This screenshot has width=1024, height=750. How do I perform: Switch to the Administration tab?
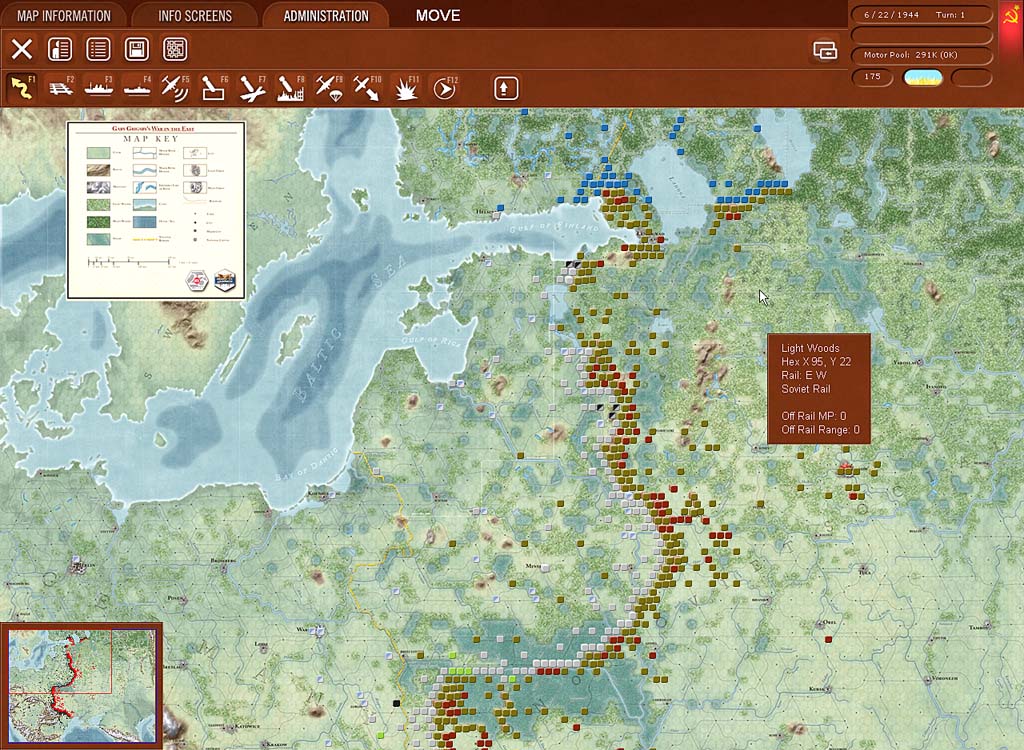tap(326, 16)
